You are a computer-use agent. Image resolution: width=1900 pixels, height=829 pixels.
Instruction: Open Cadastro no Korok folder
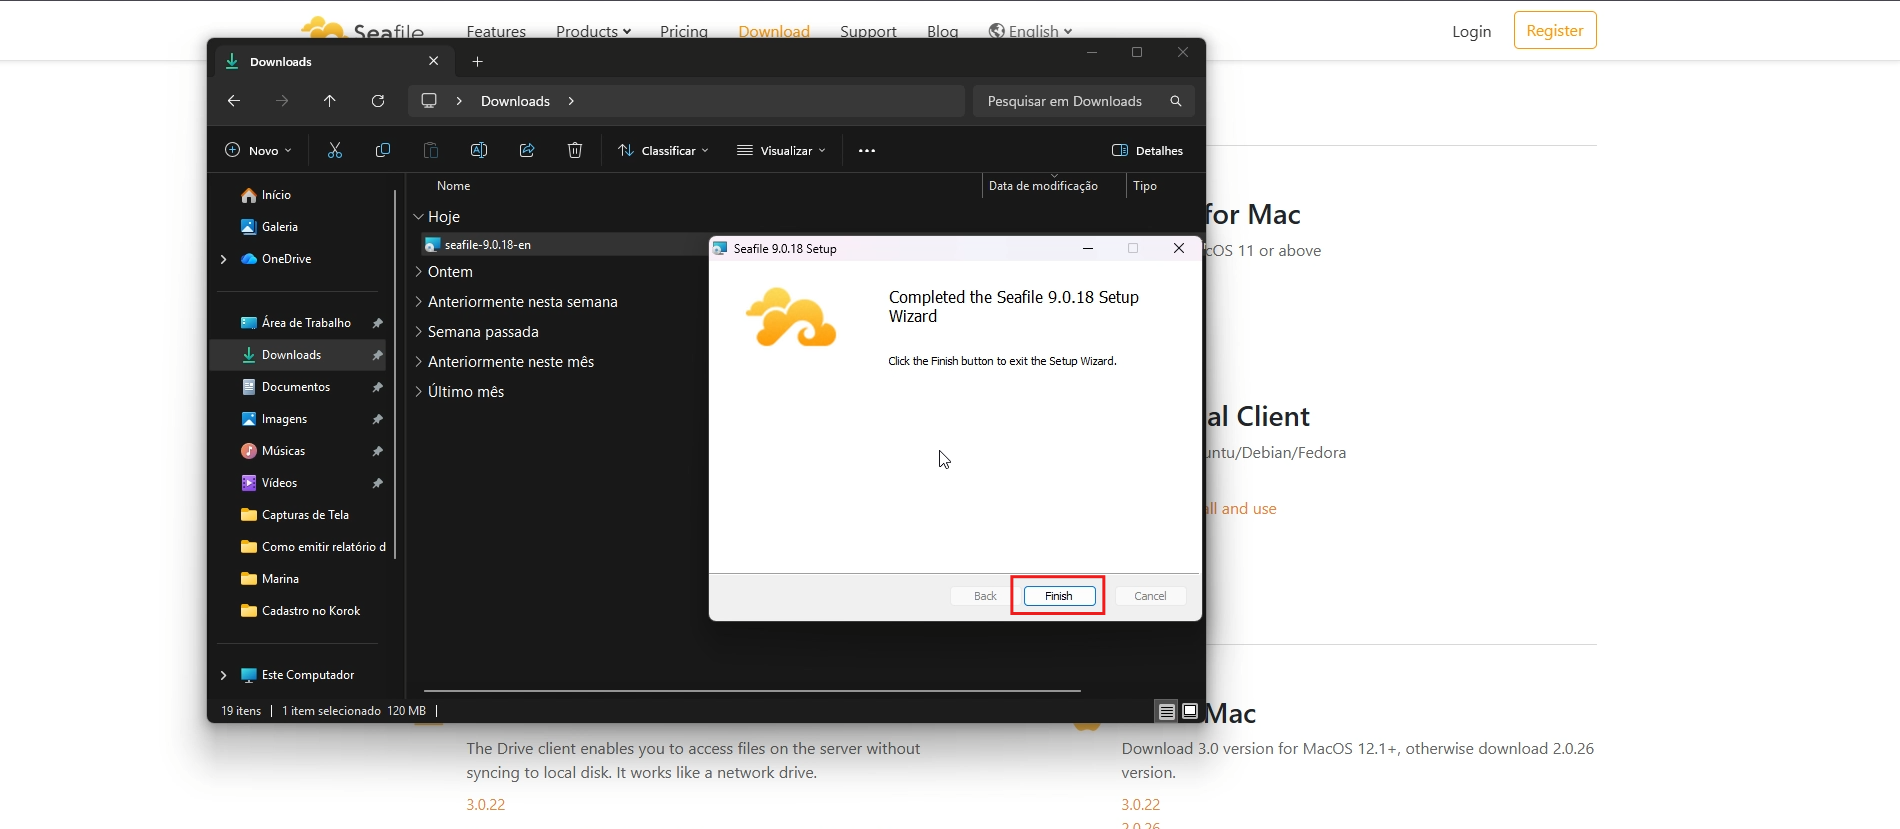click(x=300, y=611)
